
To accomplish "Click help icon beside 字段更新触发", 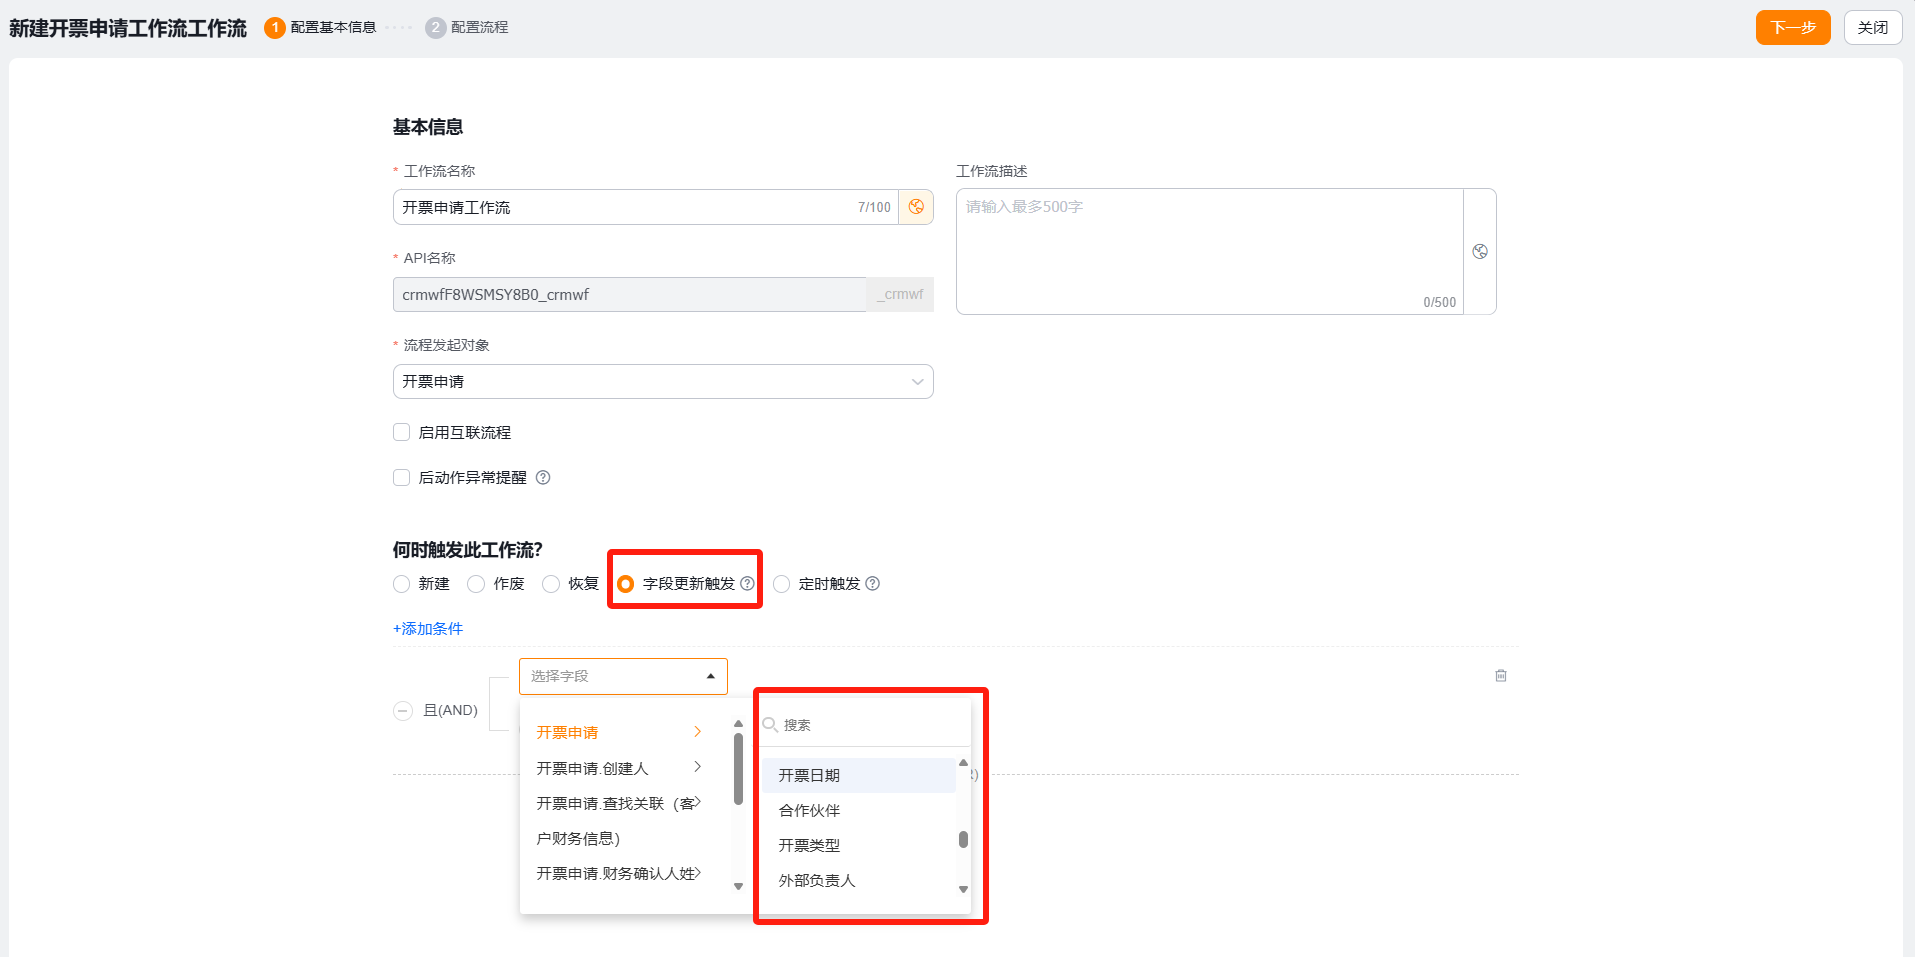I will click(x=747, y=584).
